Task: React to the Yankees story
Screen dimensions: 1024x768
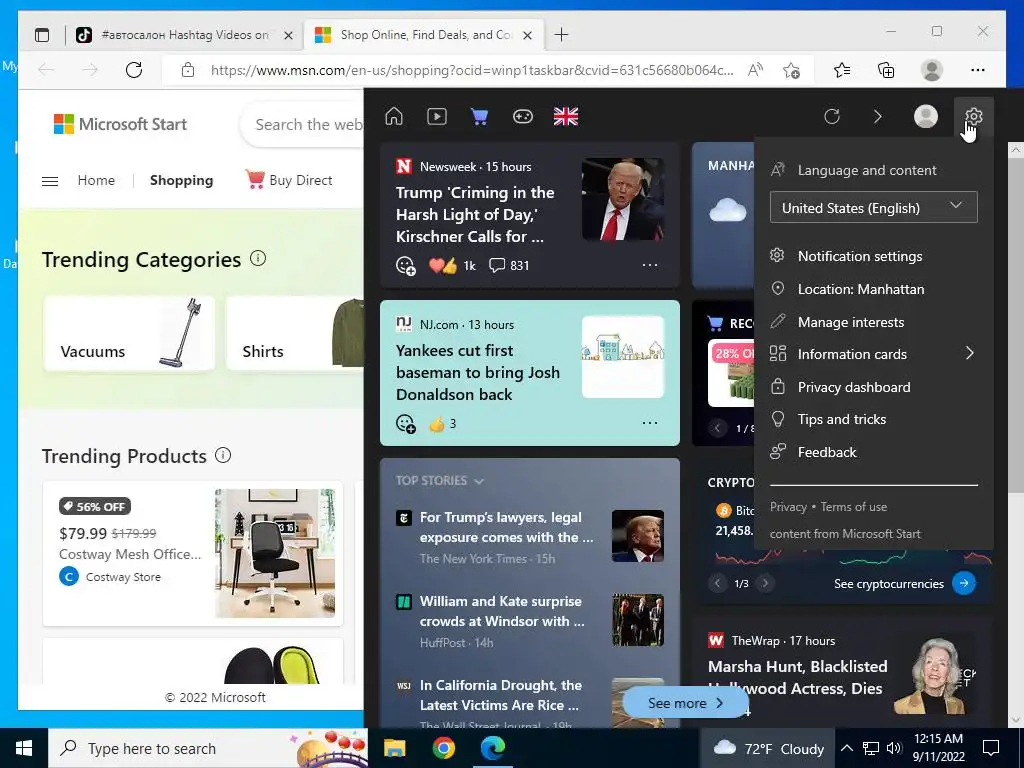Action: 406,424
